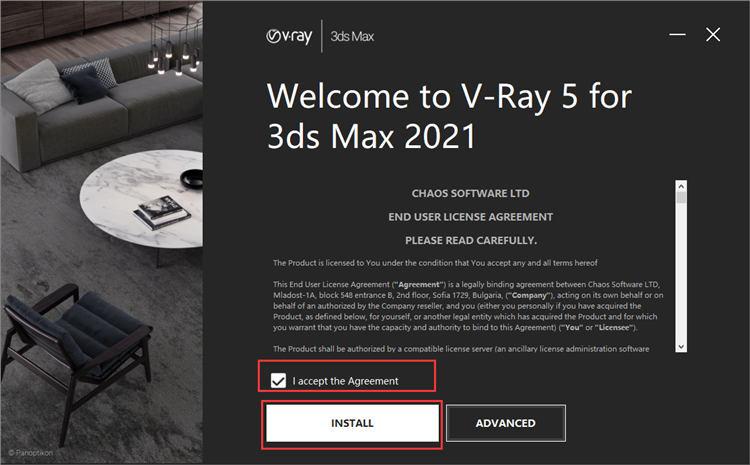Click the 3ds Max product label
750x465 pixels.
352,36
